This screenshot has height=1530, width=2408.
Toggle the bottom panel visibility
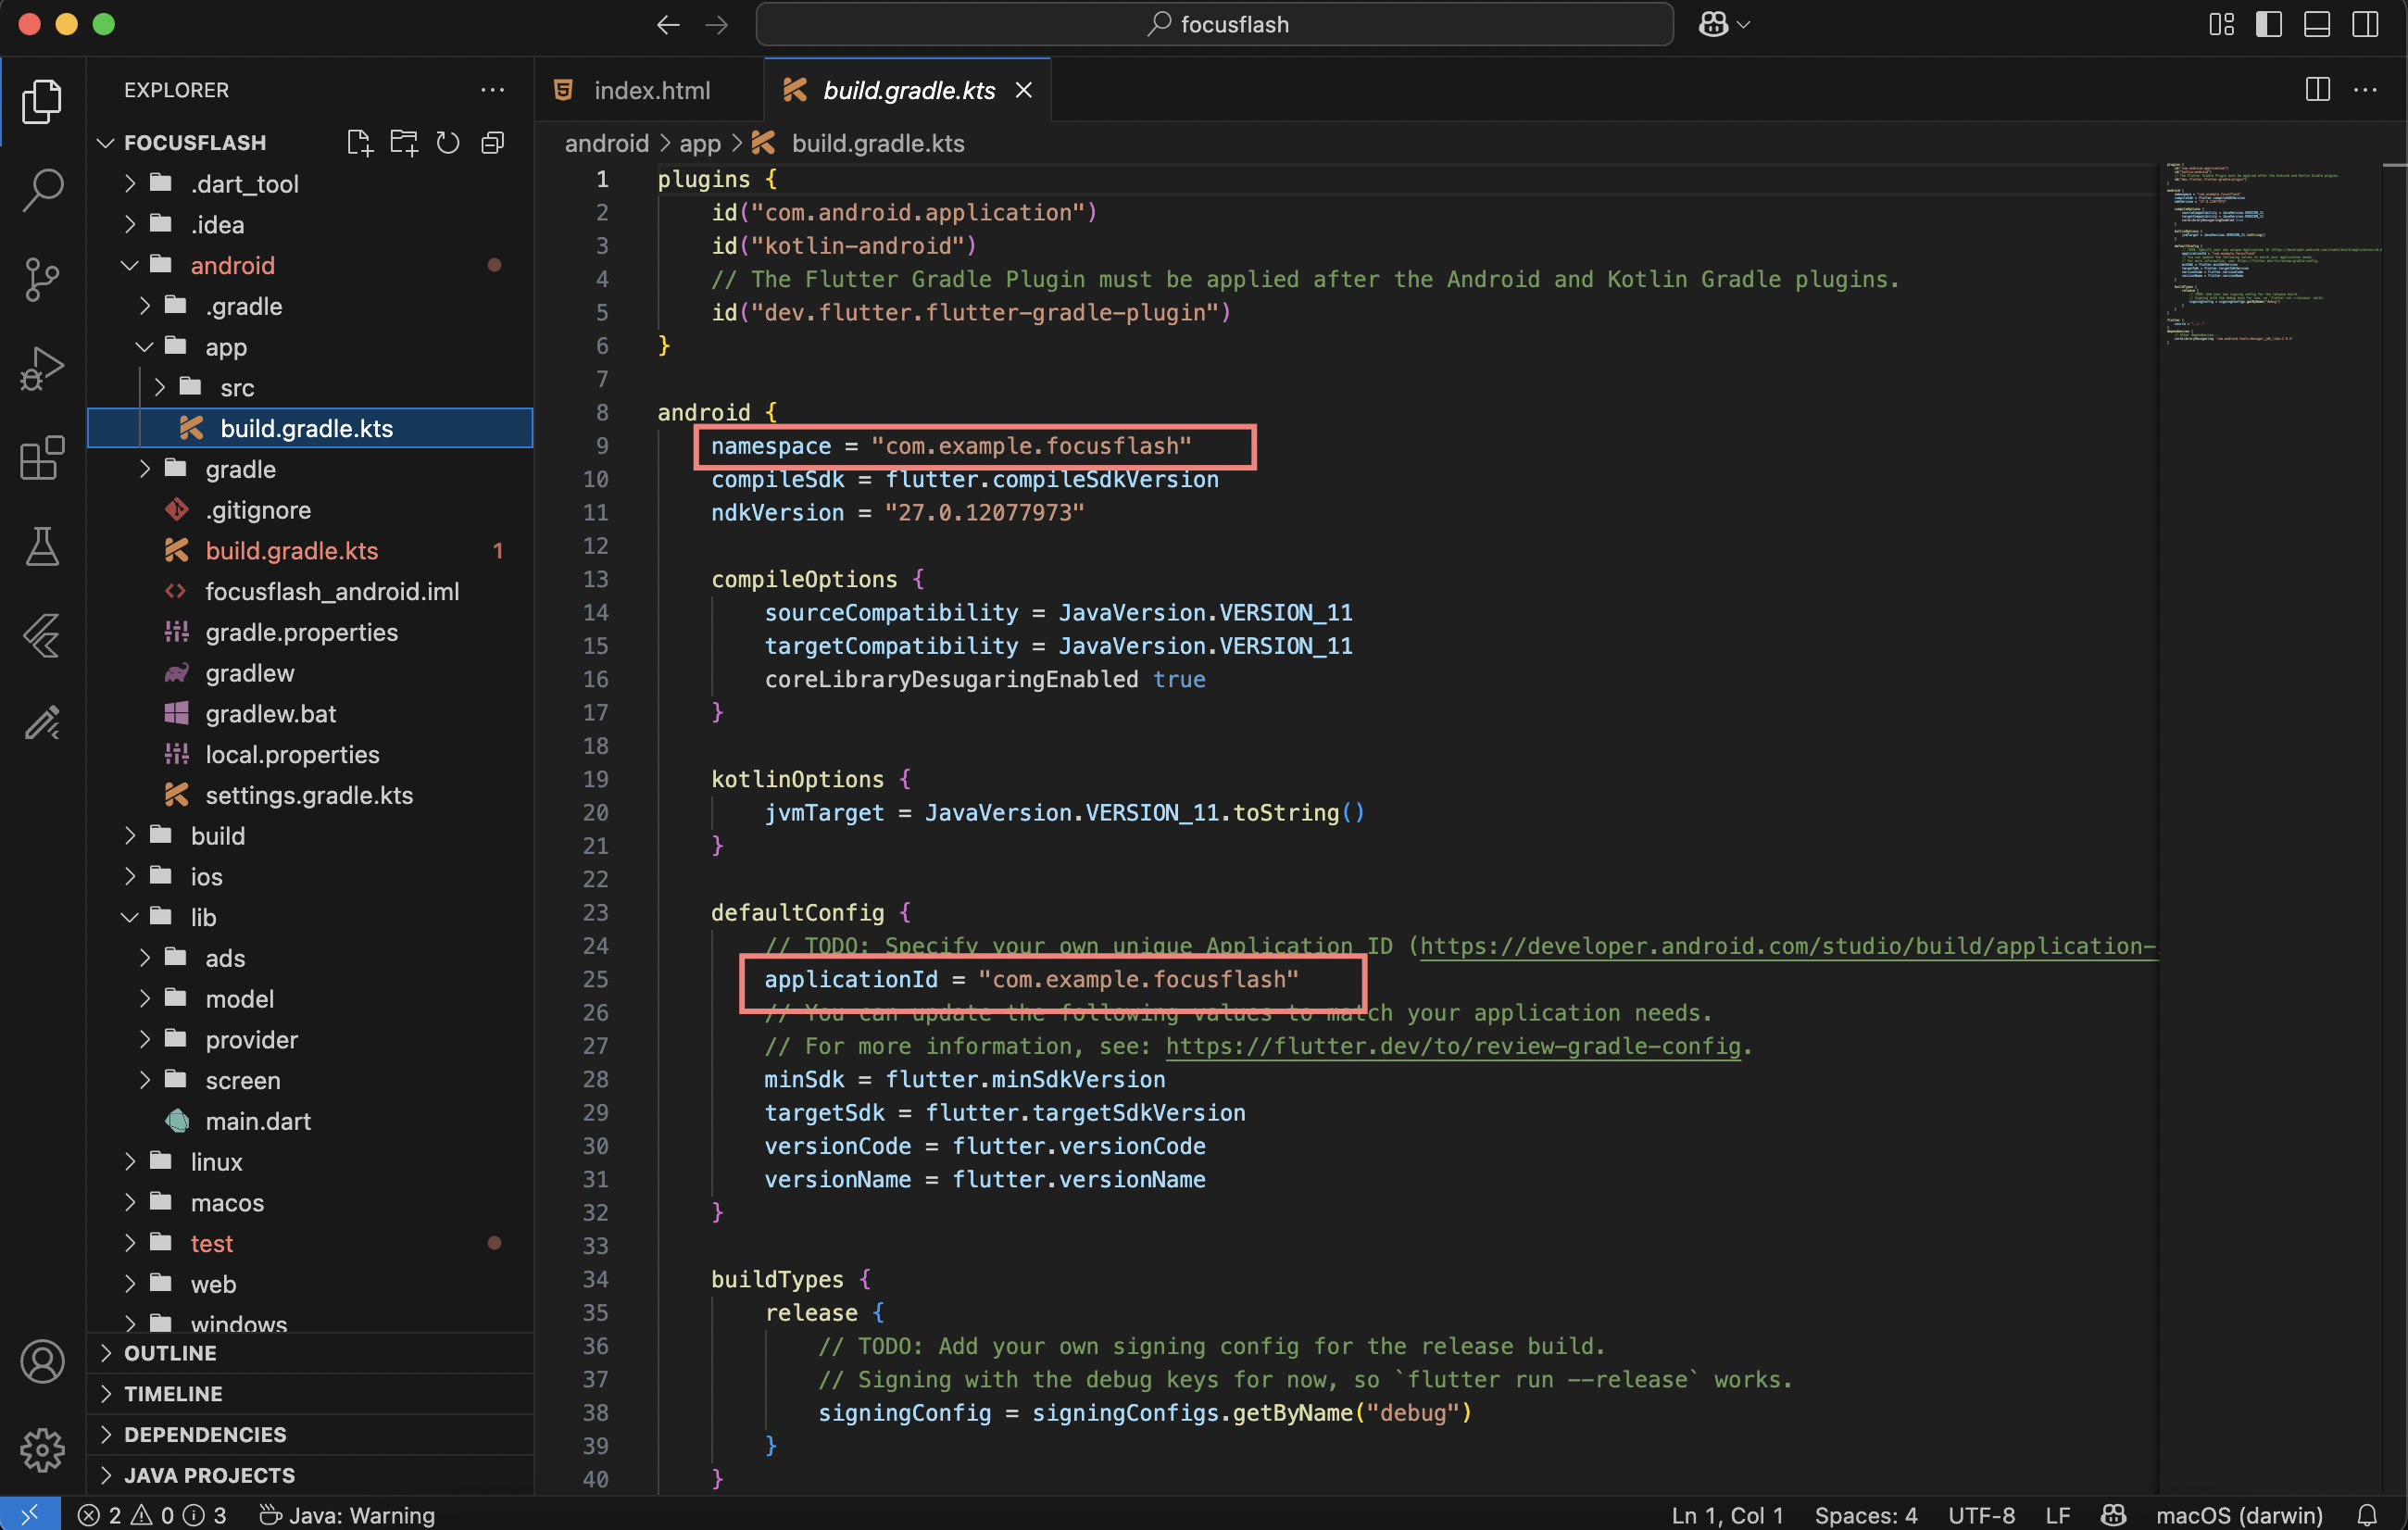tap(2316, 24)
